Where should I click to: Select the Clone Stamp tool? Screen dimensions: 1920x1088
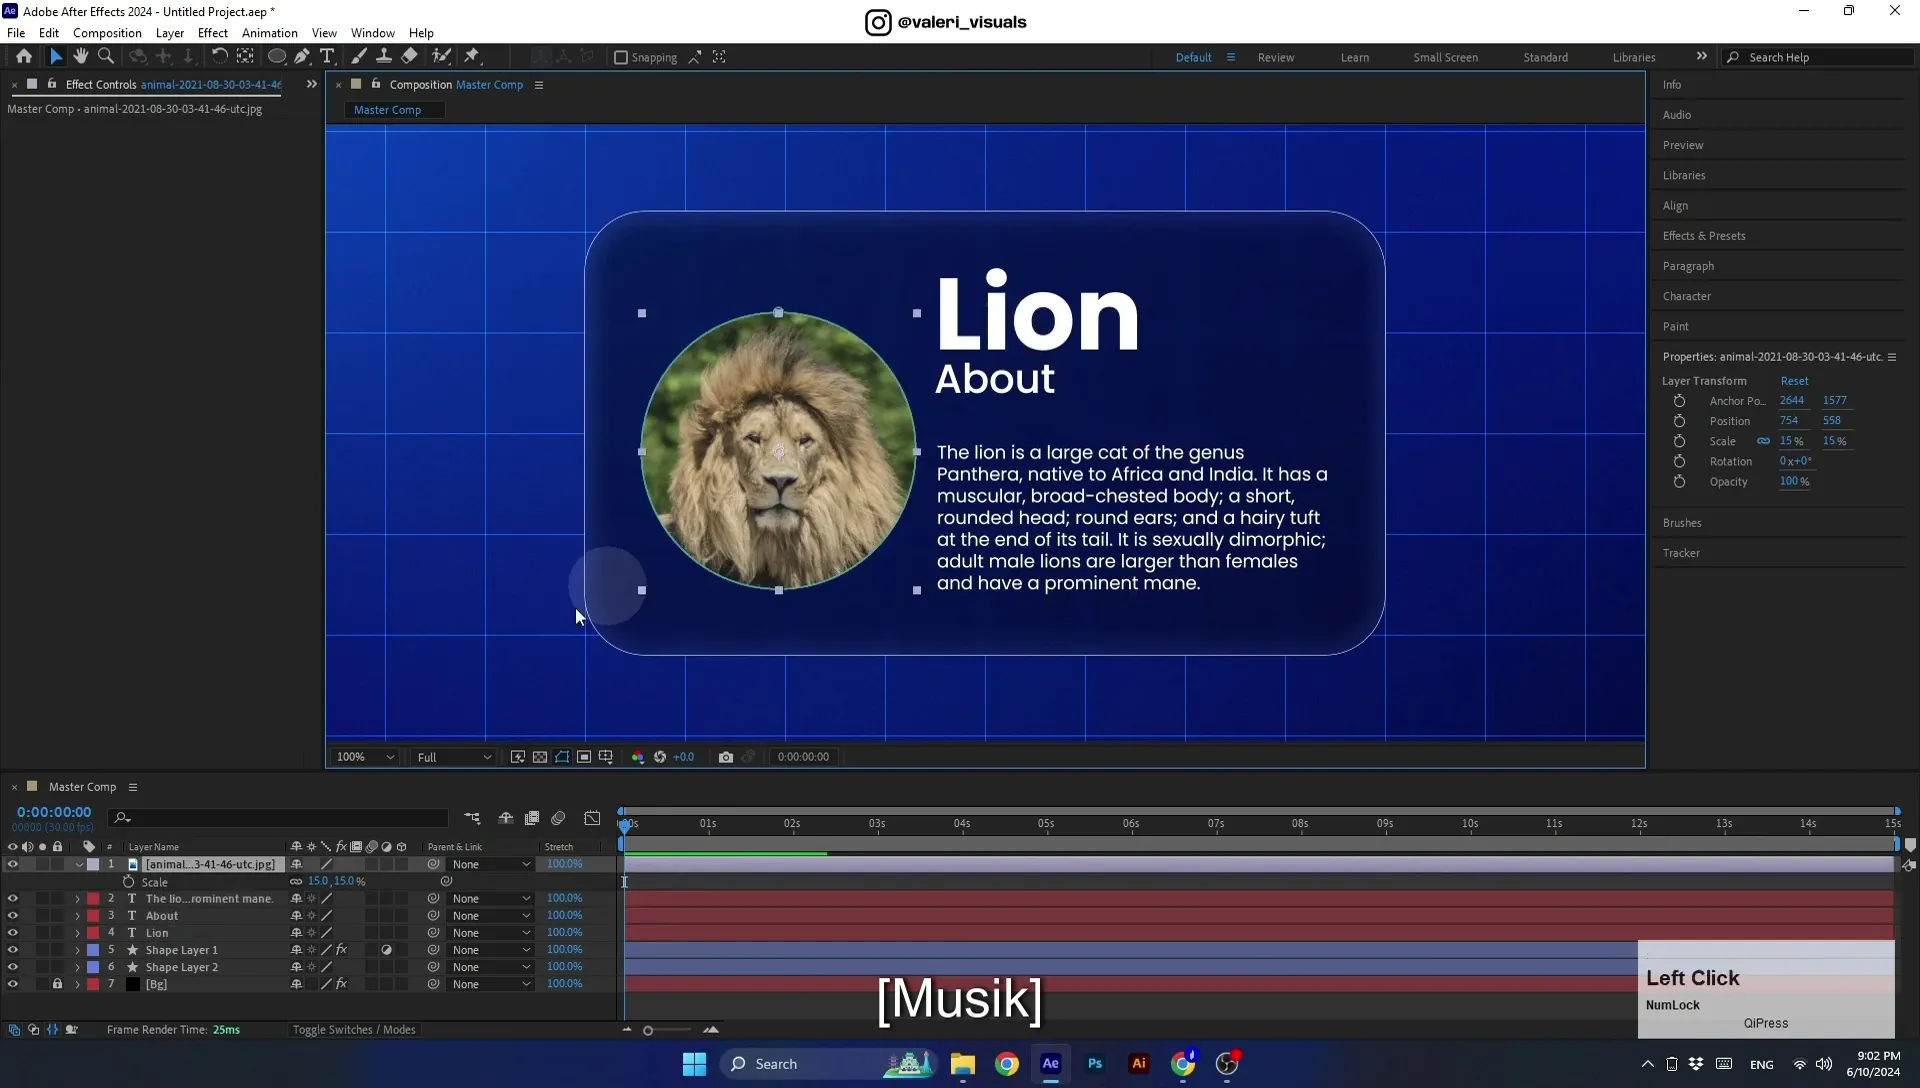384,57
